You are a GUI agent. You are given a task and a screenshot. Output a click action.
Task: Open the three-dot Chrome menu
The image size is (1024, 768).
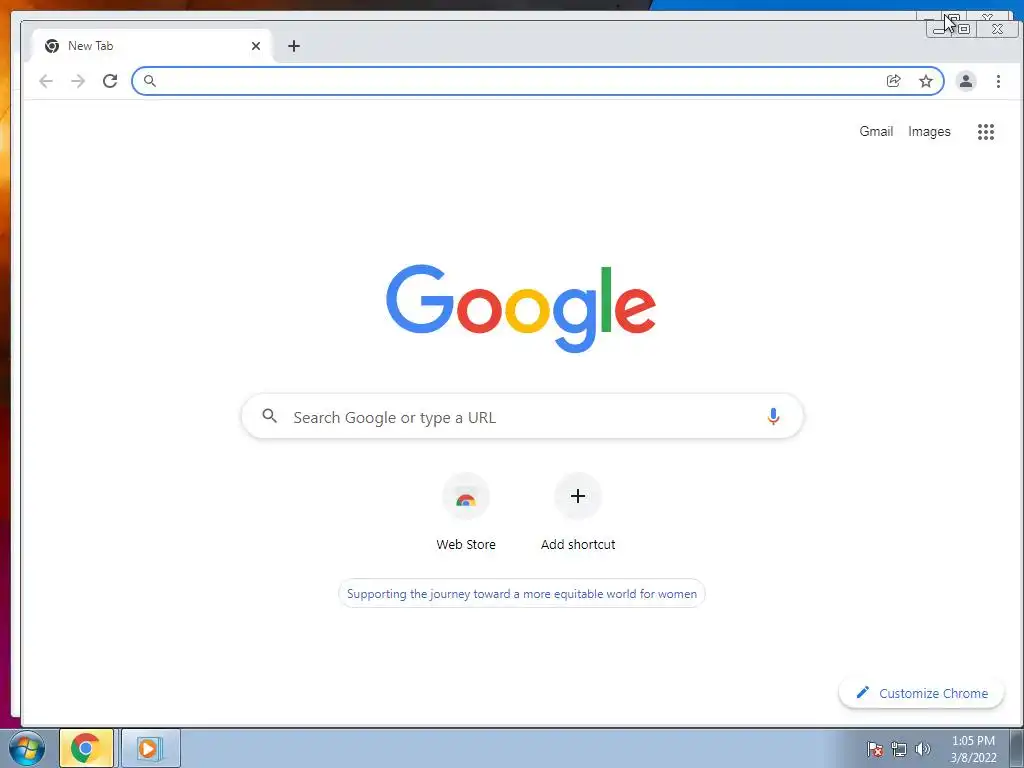pyautogui.click(x=998, y=81)
